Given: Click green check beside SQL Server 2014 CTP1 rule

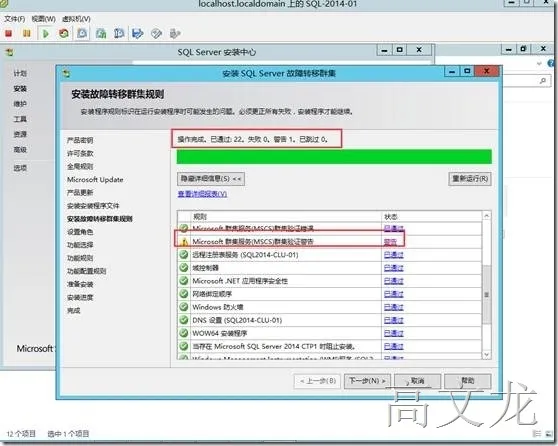Looking at the screenshot, I should click(184, 346).
